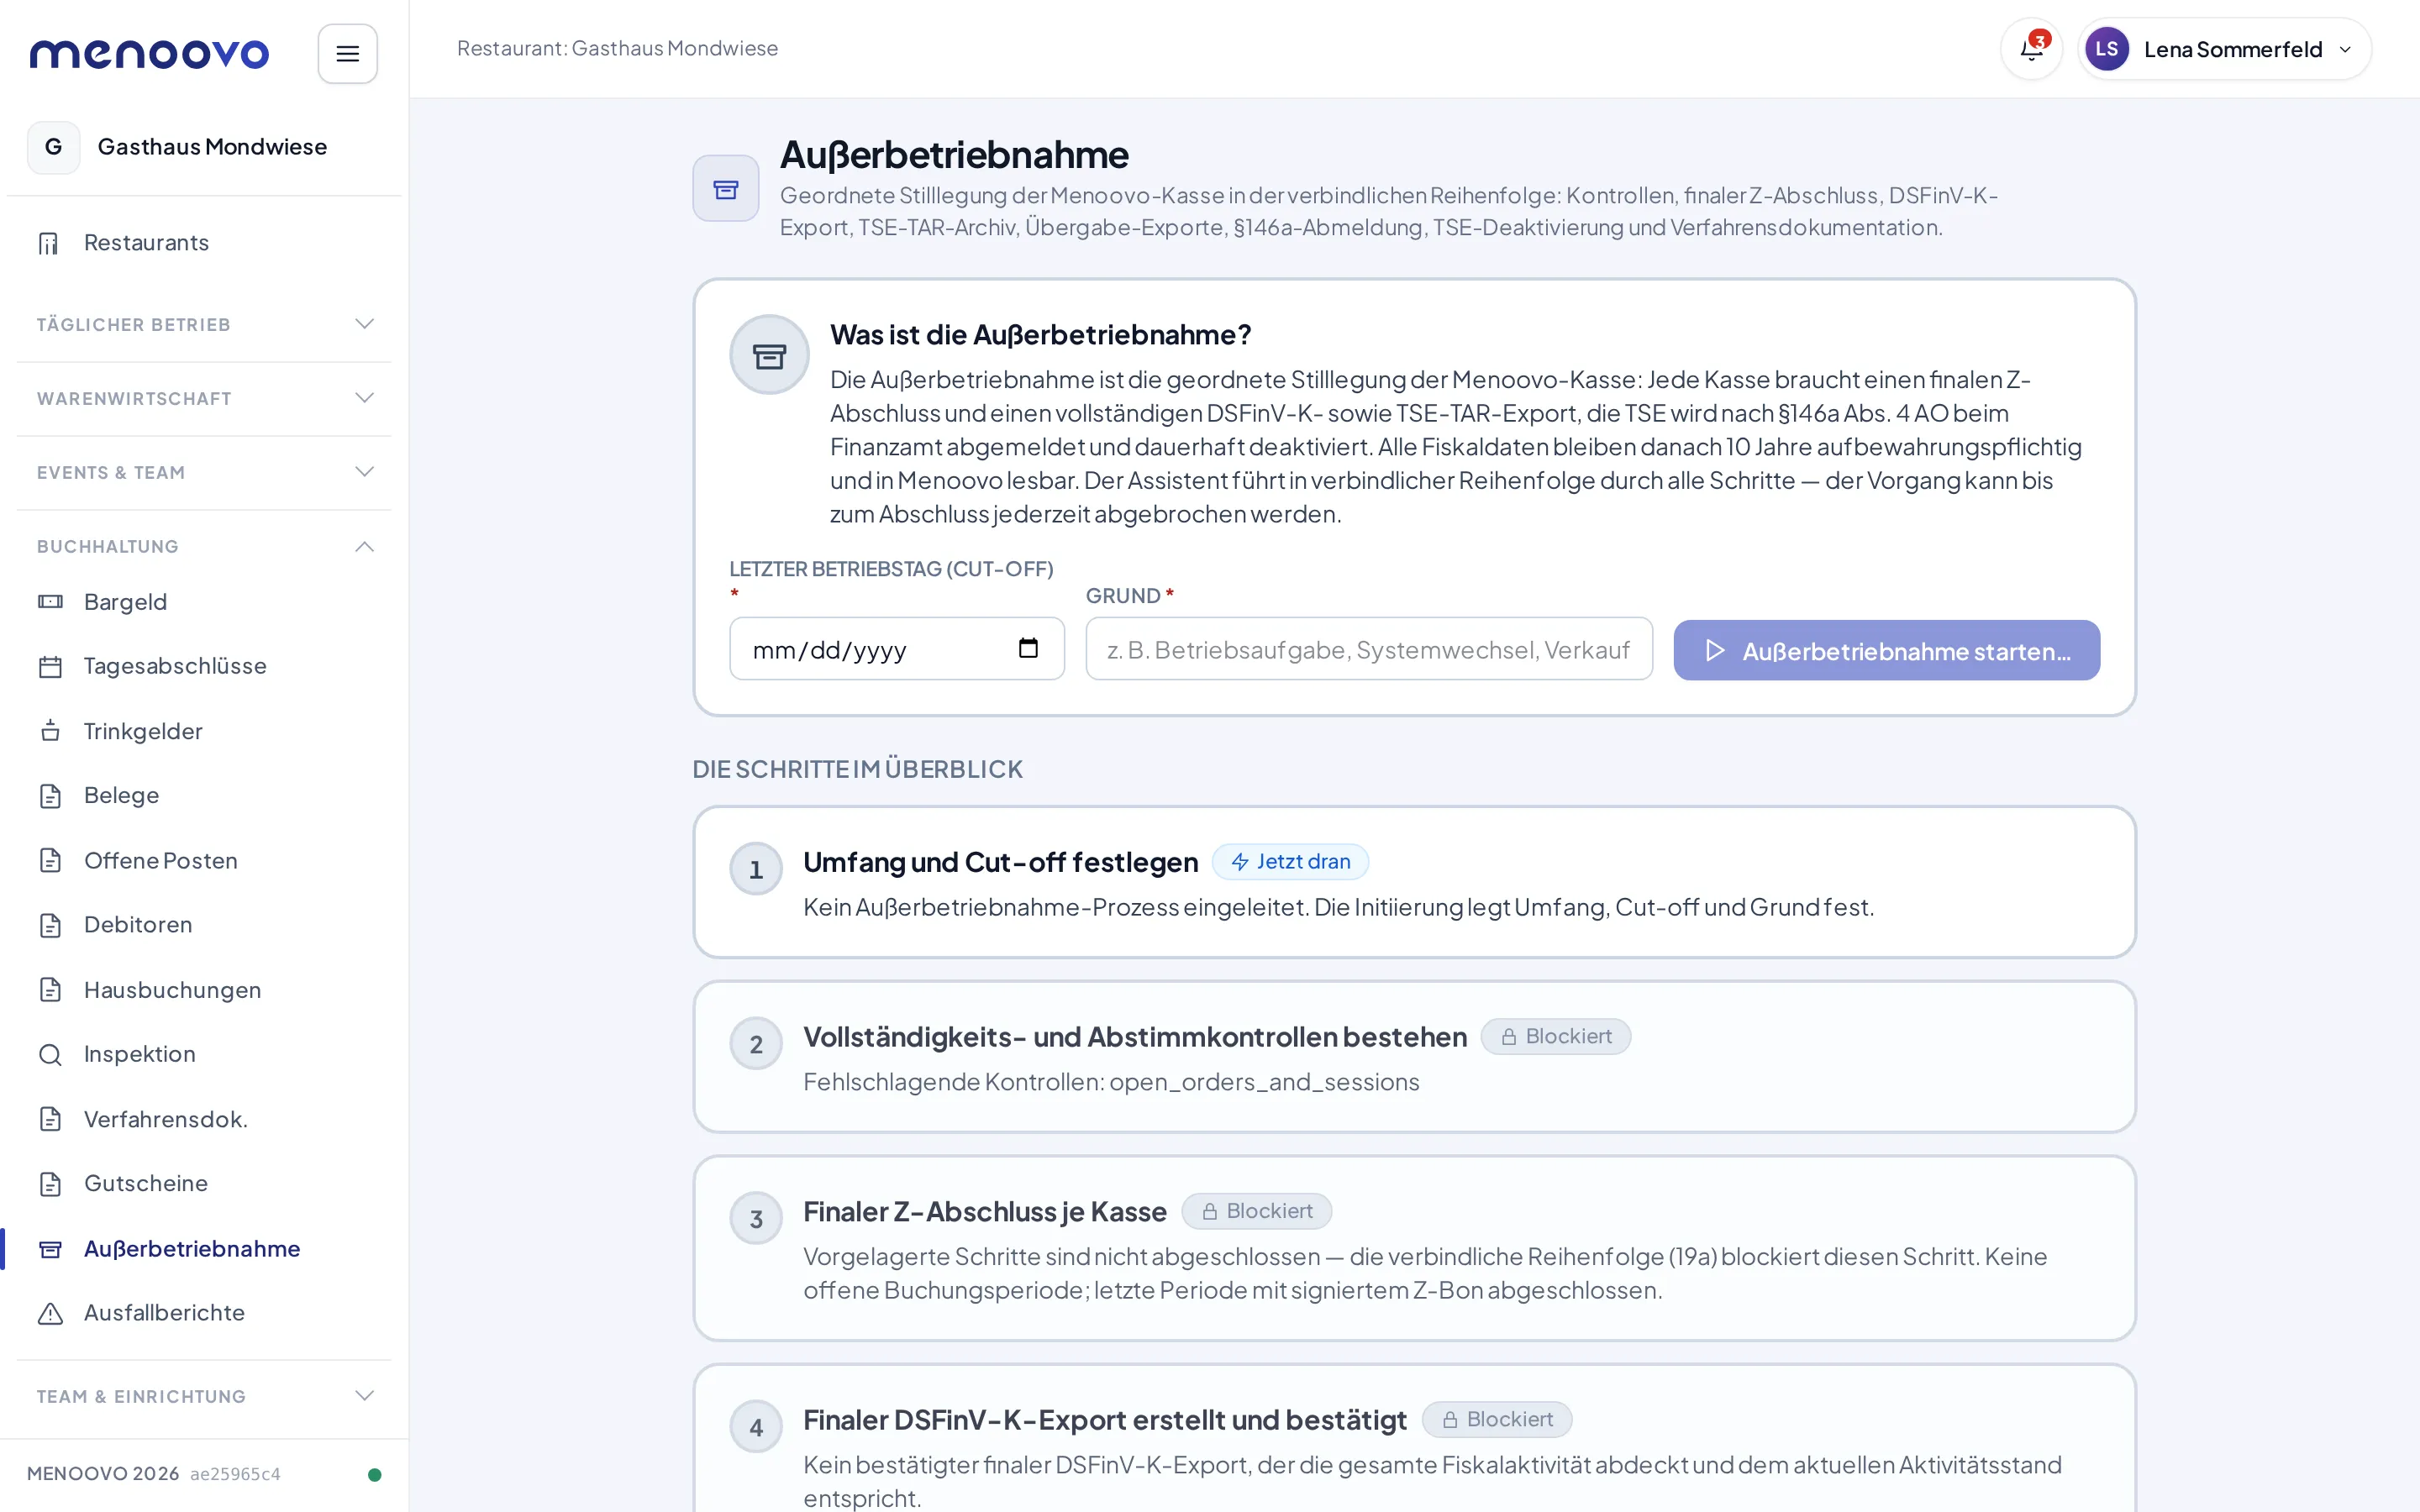Open the cut-off date calendar picker icon
The height and width of the screenshot is (1512, 2420).
(x=1028, y=648)
